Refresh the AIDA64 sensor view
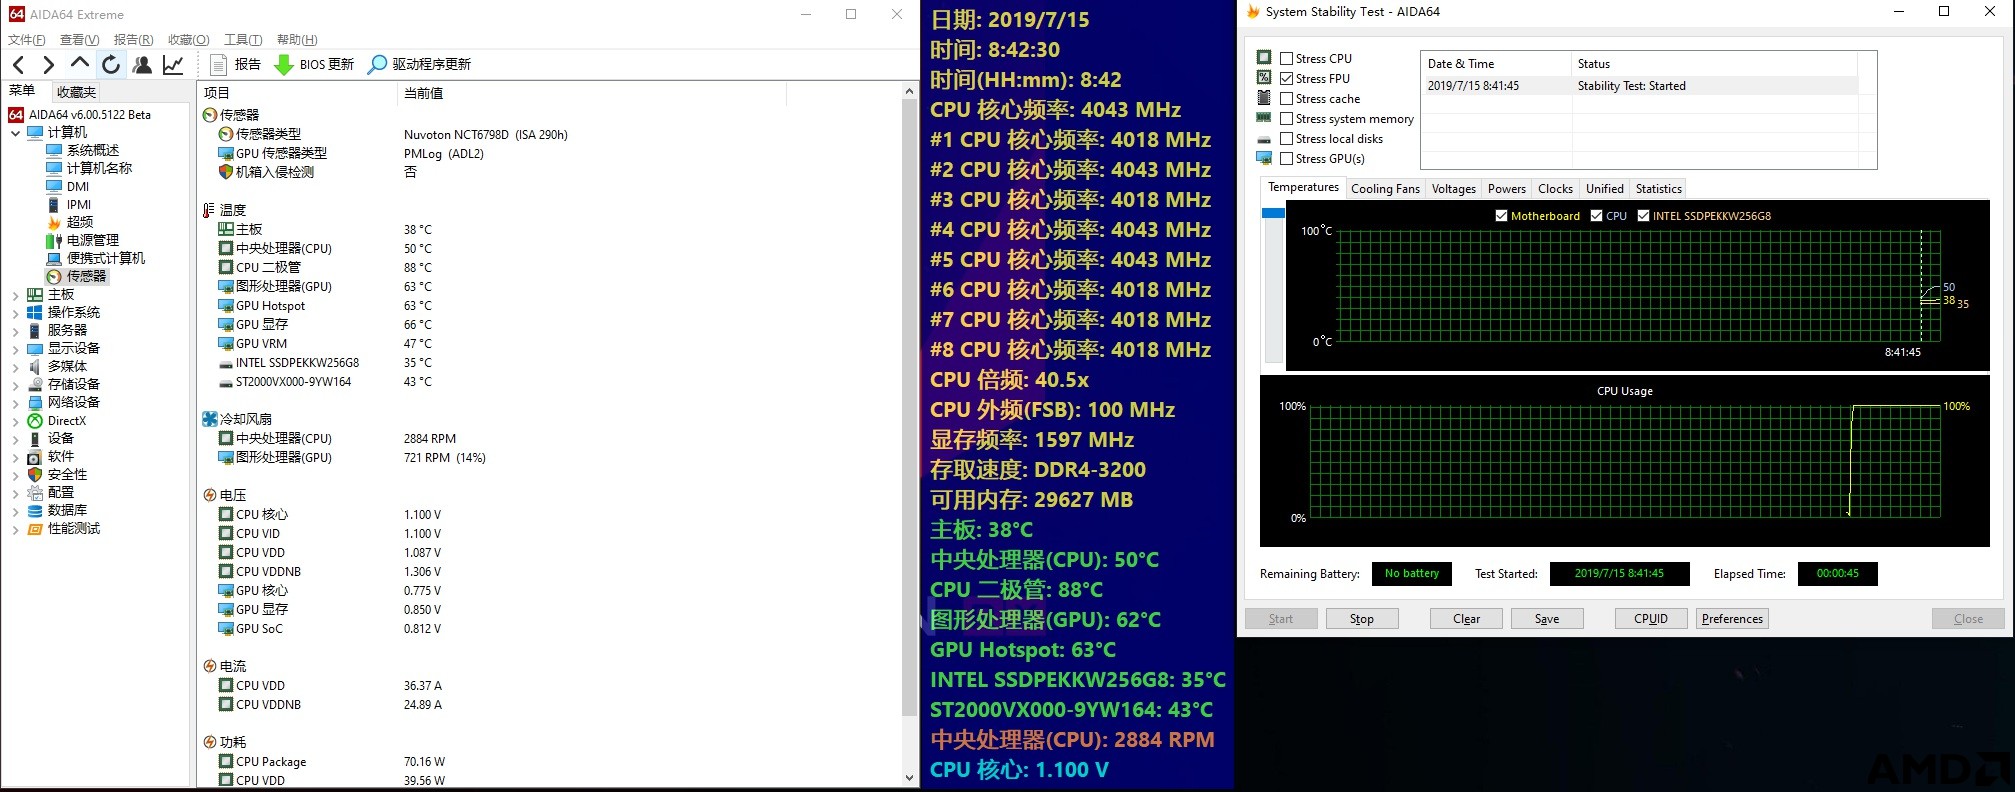Screen dimensions: 2015x792 pyautogui.click(x=111, y=65)
